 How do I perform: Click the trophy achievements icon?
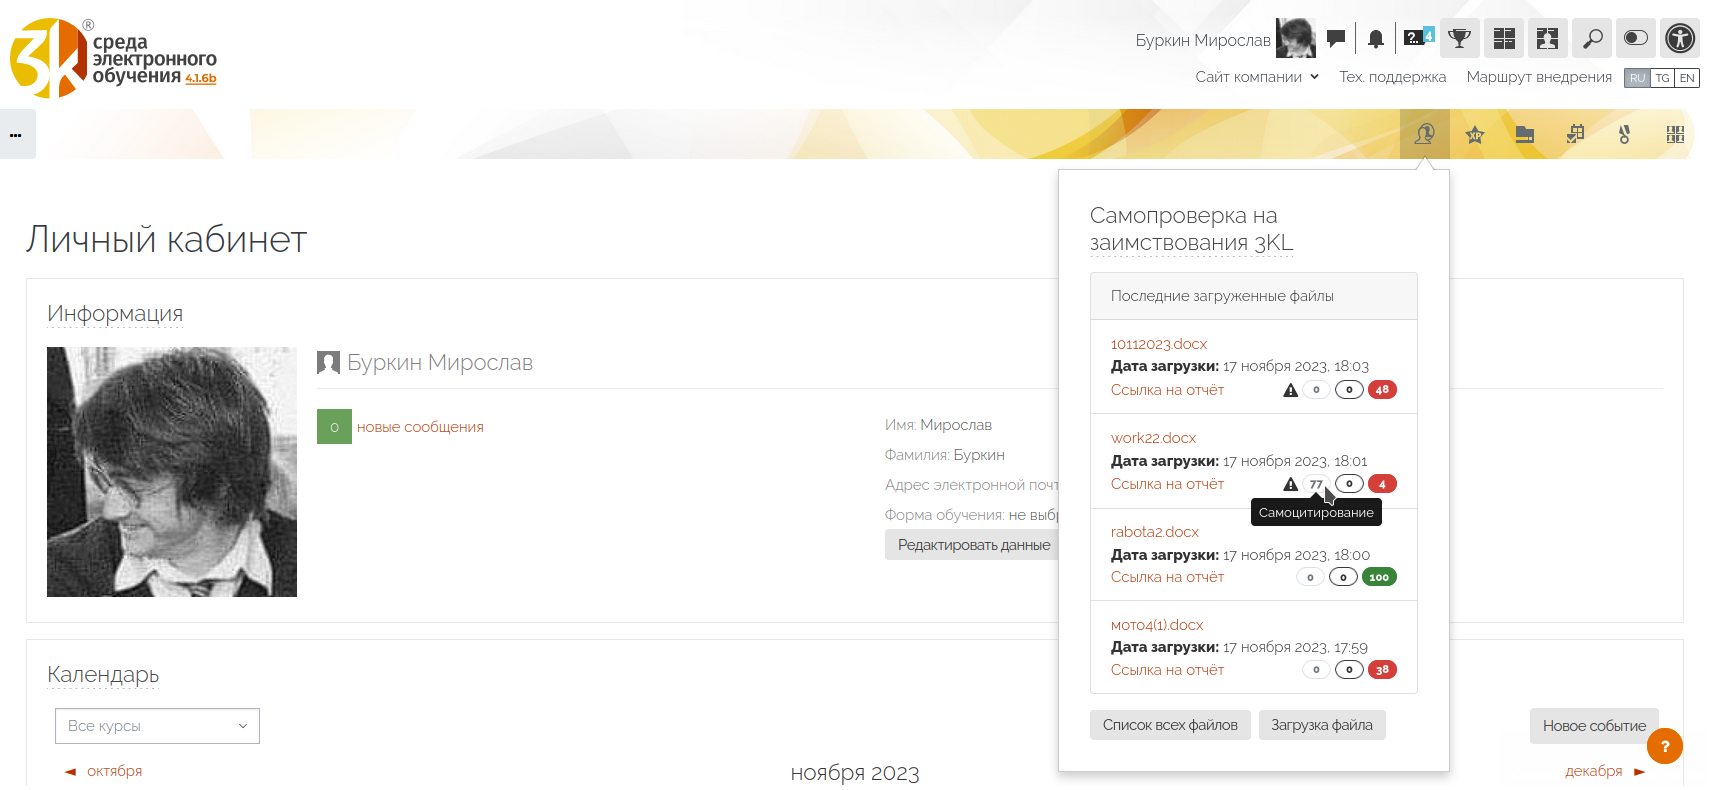pyautogui.click(x=1460, y=39)
